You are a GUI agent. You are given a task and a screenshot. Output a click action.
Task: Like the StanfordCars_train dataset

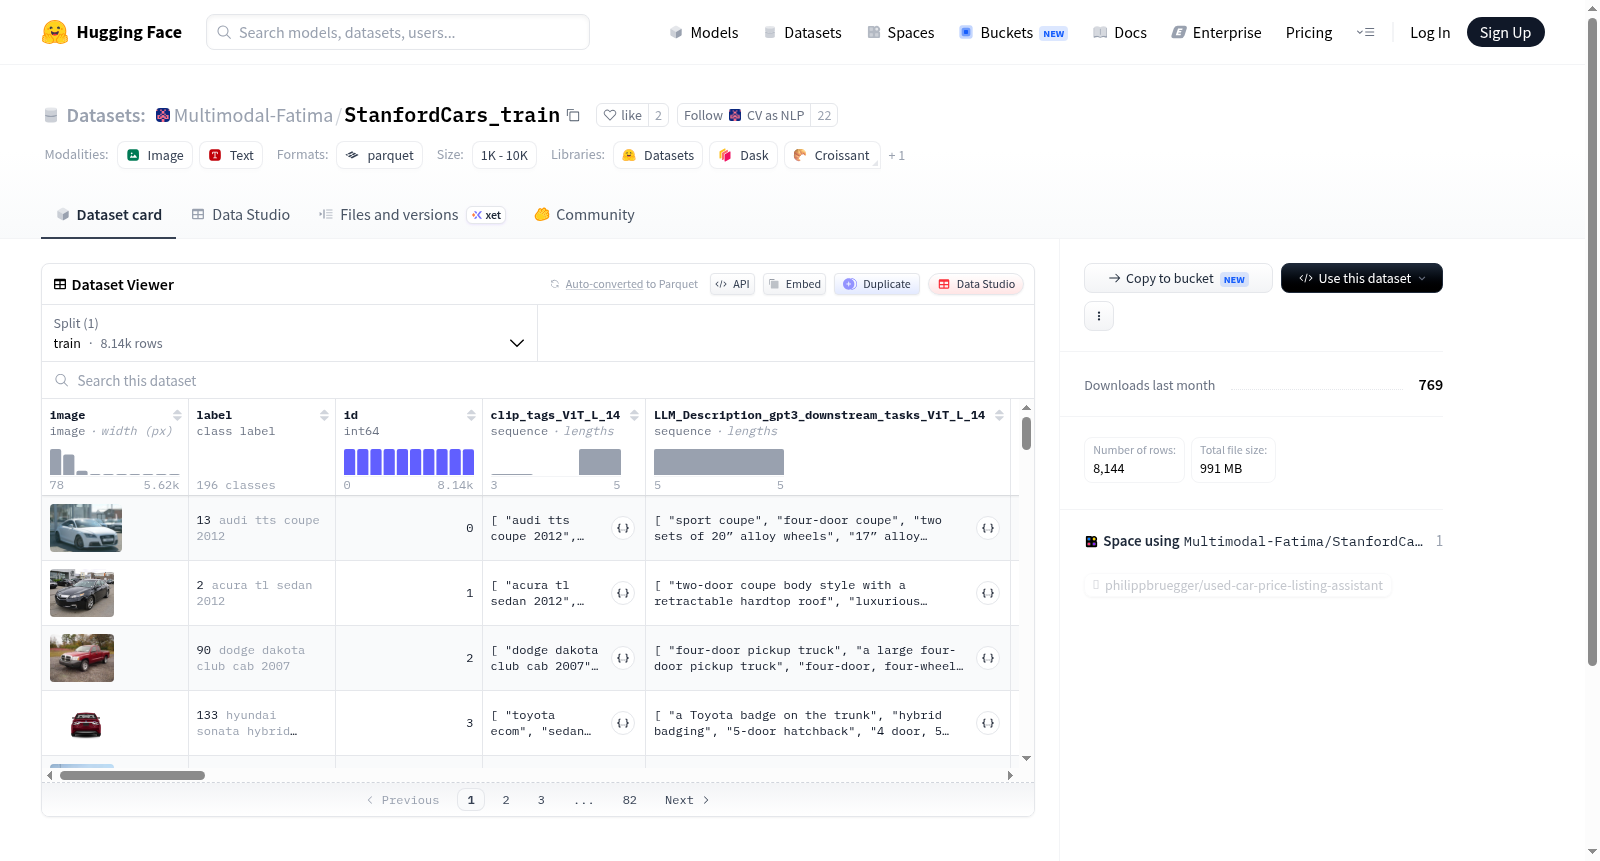coord(622,115)
